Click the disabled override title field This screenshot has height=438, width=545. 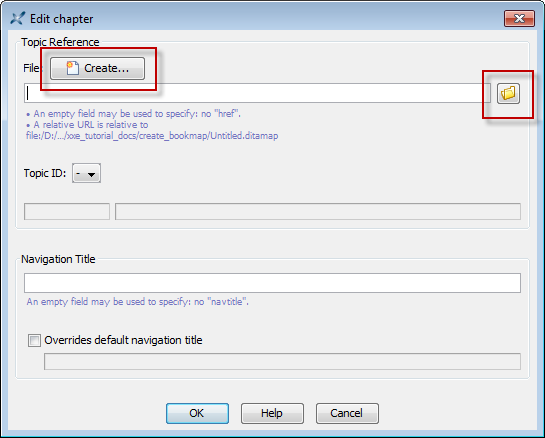[x=282, y=362]
